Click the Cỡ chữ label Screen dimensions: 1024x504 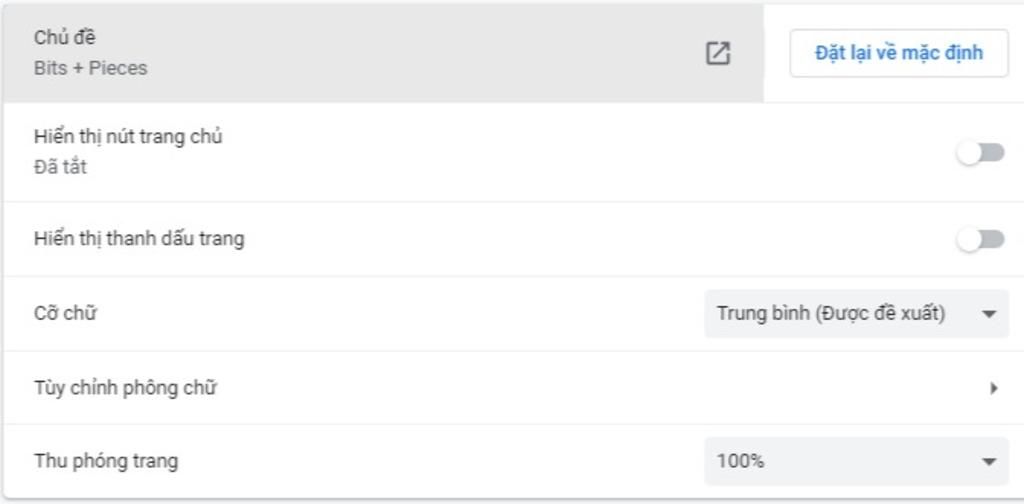[65, 313]
